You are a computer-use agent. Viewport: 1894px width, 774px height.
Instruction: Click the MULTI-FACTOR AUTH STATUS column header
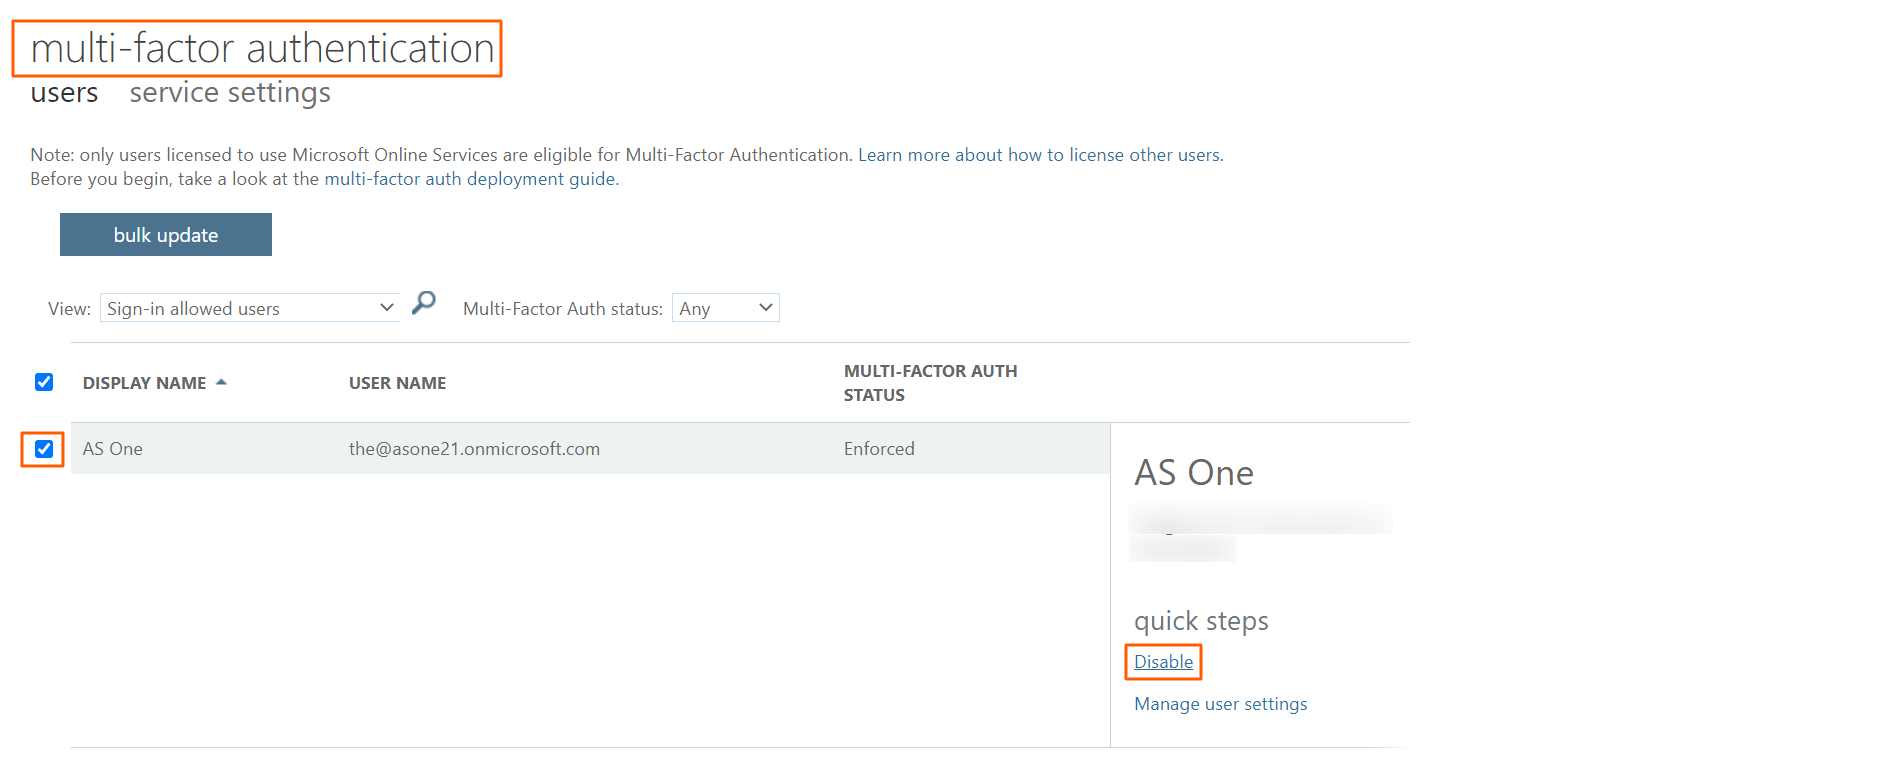click(x=930, y=383)
